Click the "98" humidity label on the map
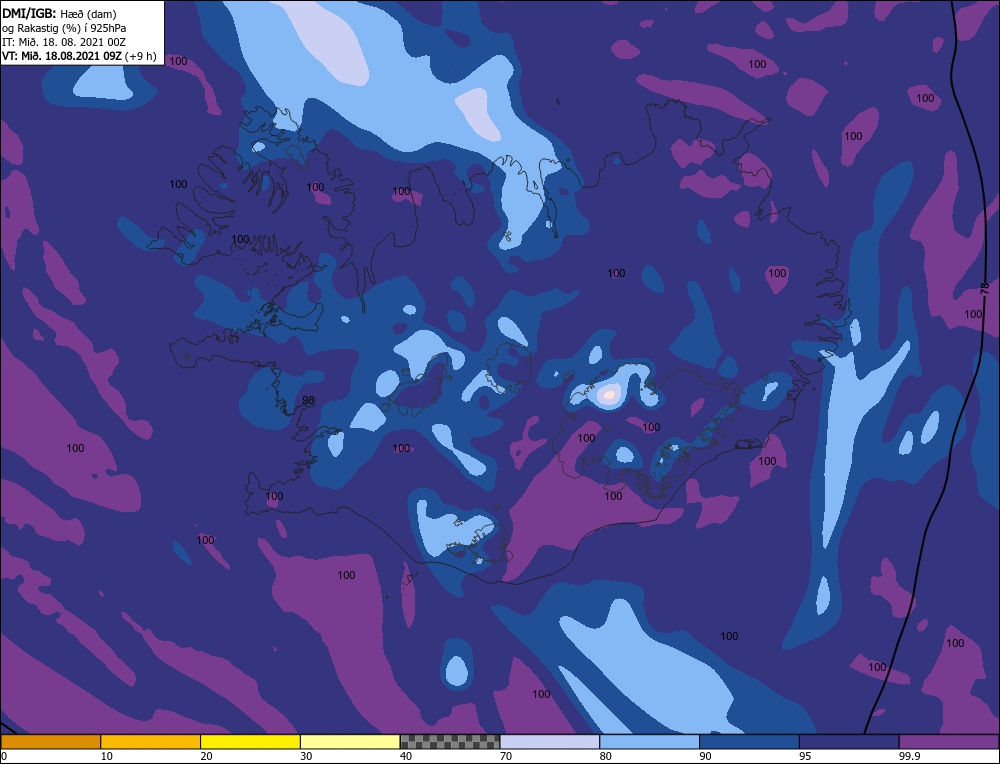Screen dimensions: 1000x764 [308, 400]
